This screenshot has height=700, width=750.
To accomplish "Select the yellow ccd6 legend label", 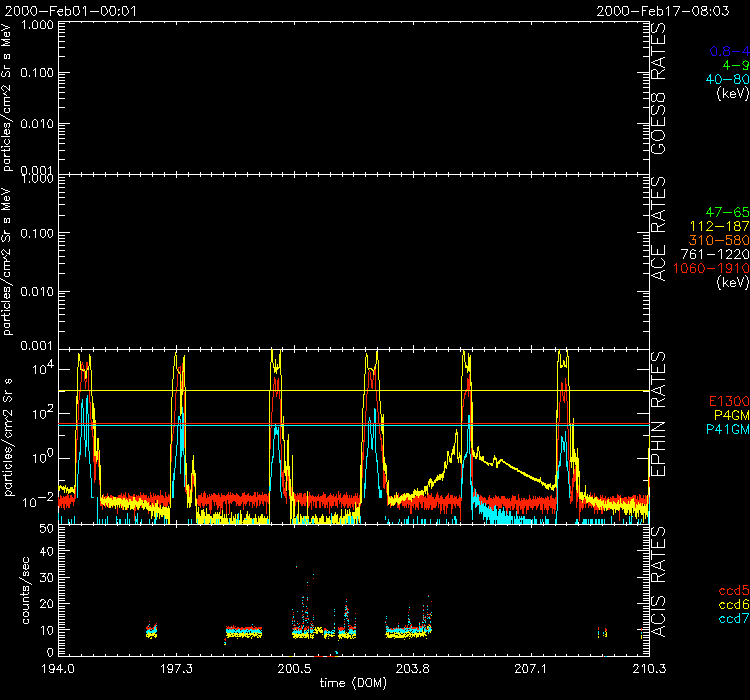I will click(733, 605).
